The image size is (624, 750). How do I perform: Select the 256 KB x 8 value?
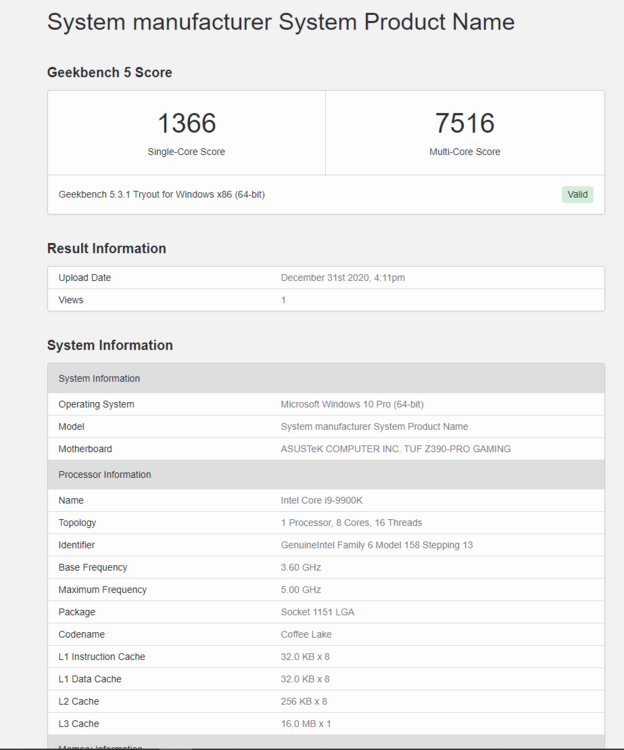point(304,701)
